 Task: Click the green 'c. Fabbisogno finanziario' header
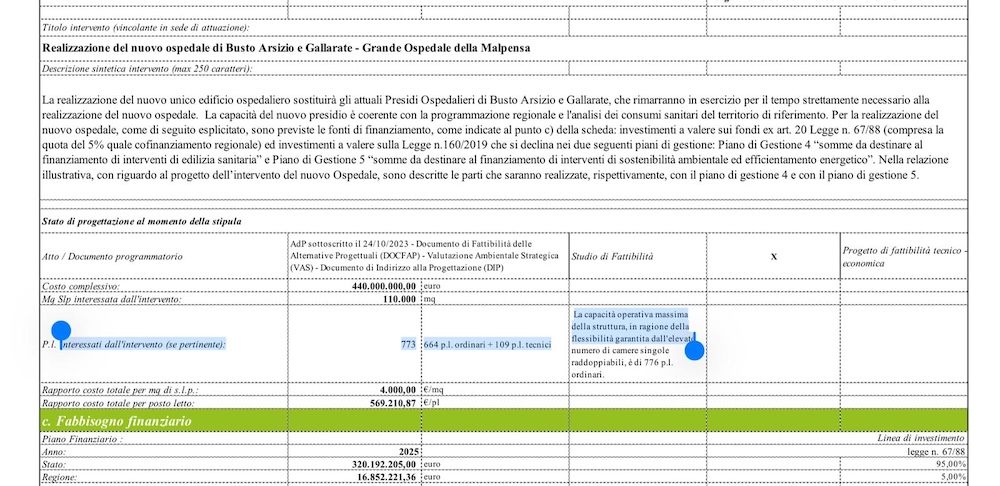tap(503, 420)
